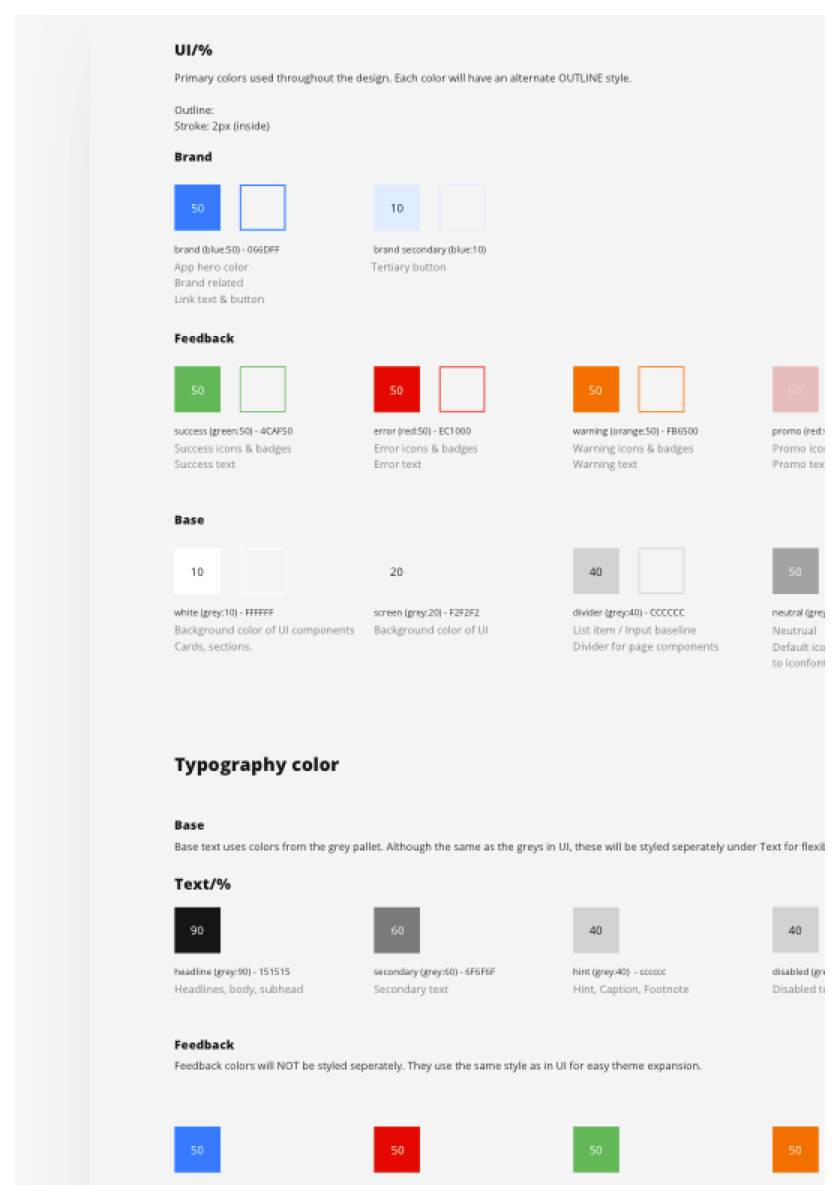Screen dimensions: 840x1200
Task: Click the green outline success swatch
Action: point(262,390)
